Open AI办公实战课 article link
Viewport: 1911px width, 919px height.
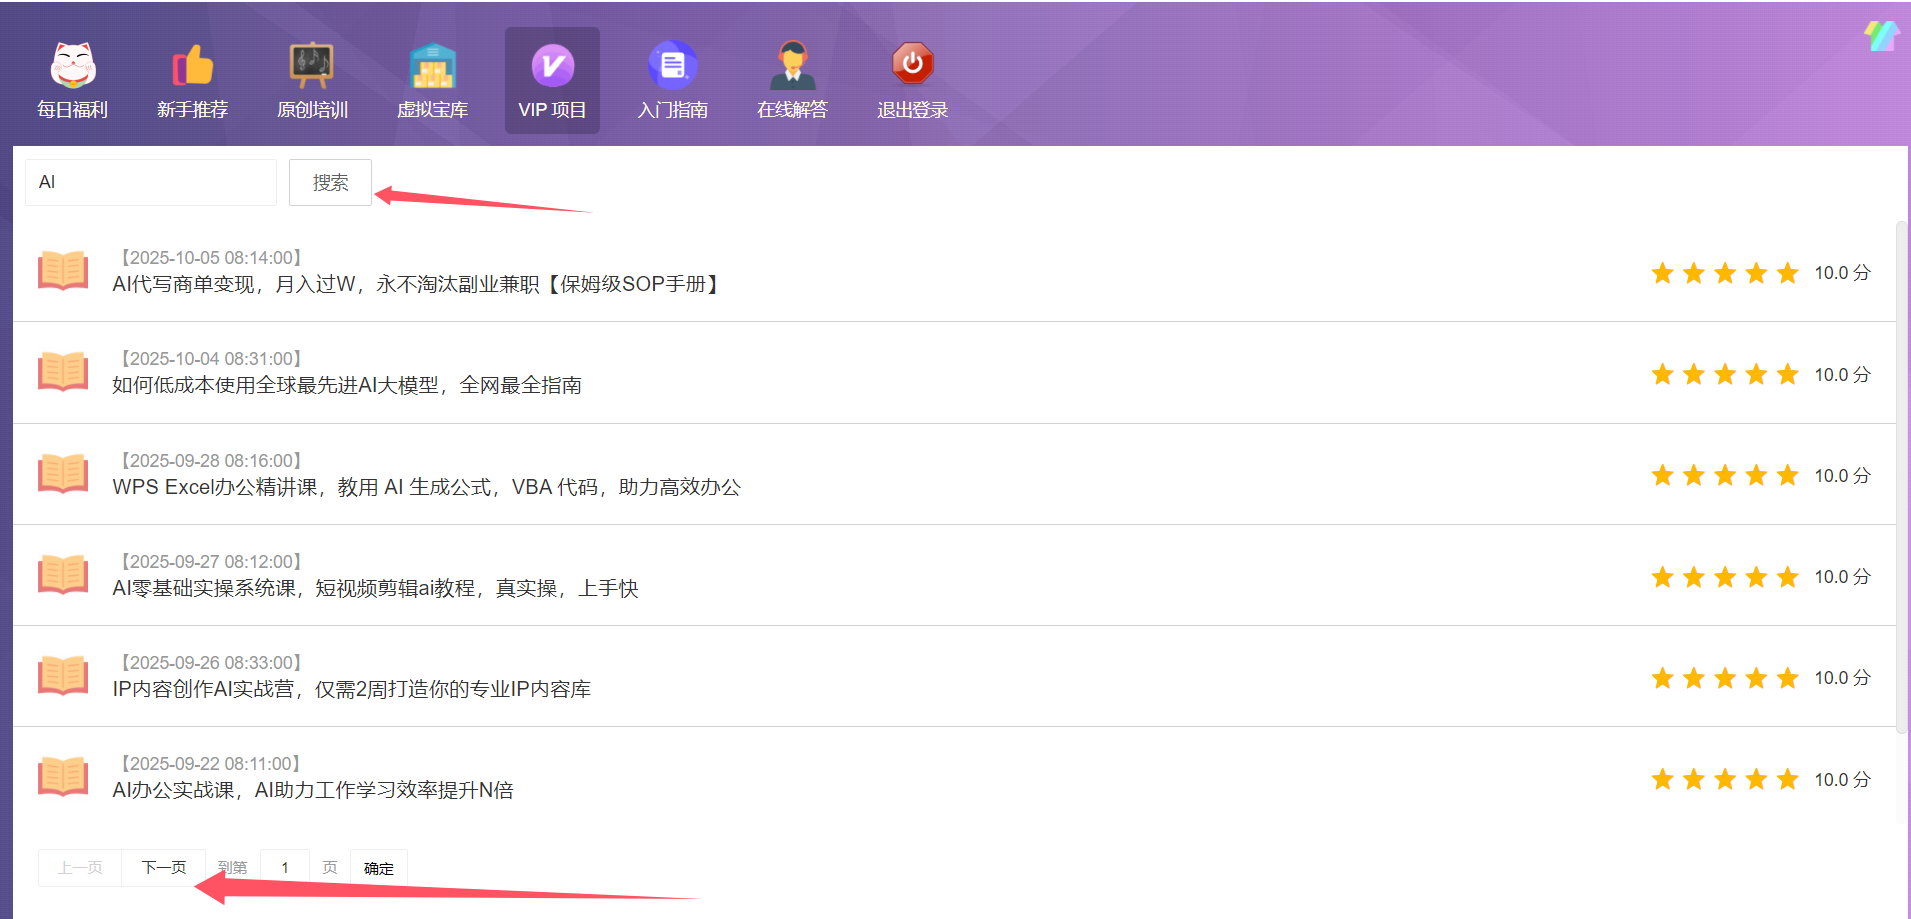[313, 790]
